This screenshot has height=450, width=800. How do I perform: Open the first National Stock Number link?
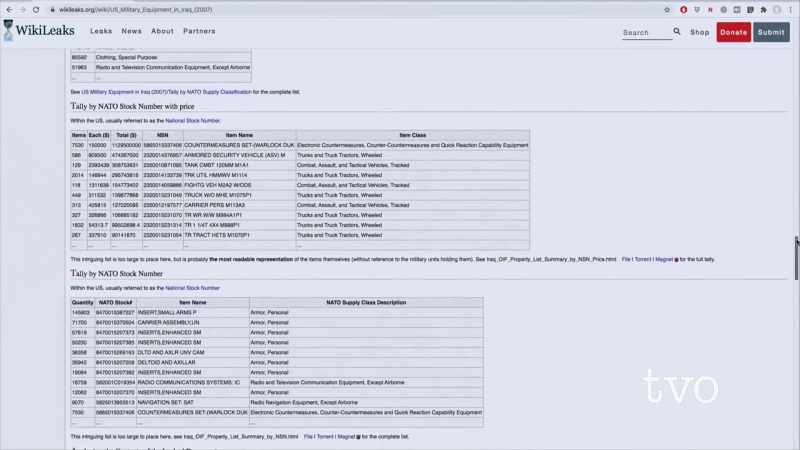tap(192, 121)
